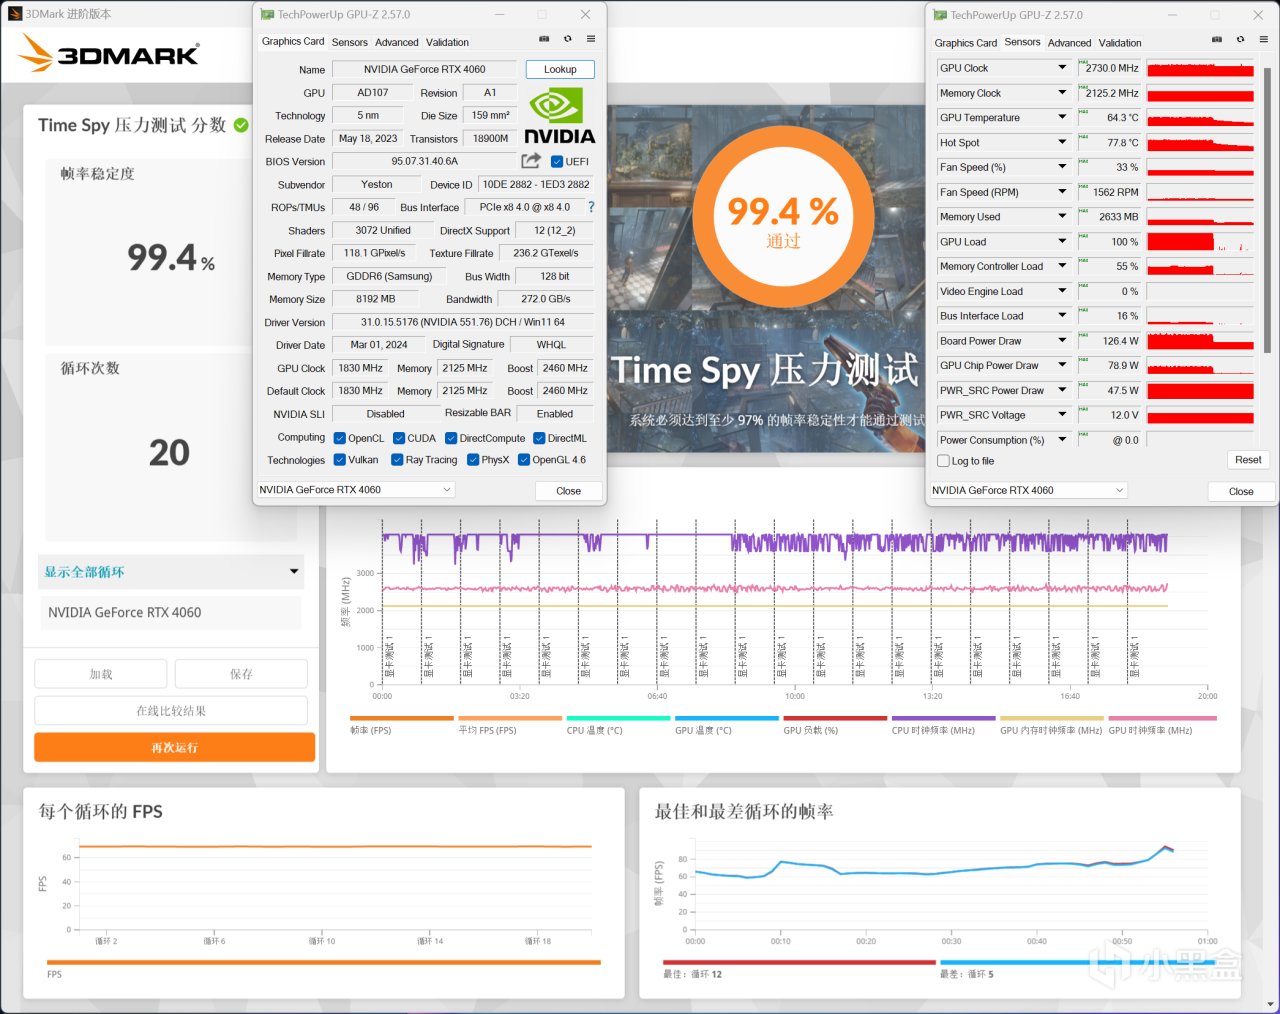This screenshot has width=1280, height=1014.
Task: Click the GPU-Z Sensors window vertical scrollbar
Action: tap(1267, 210)
